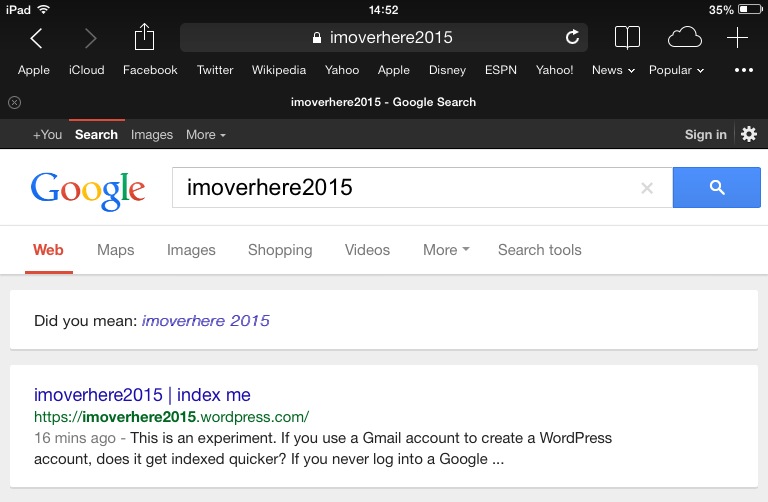768x502 pixels.
Task: Clear the search box with X
Action: [647, 187]
